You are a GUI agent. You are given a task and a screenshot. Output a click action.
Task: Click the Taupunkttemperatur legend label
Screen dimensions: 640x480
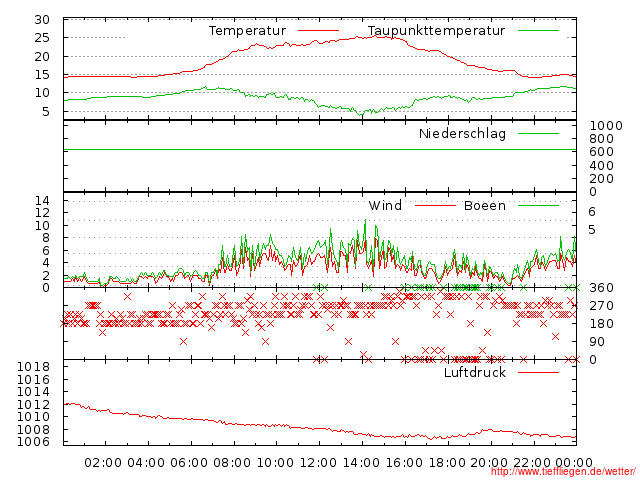click(435, 31)
